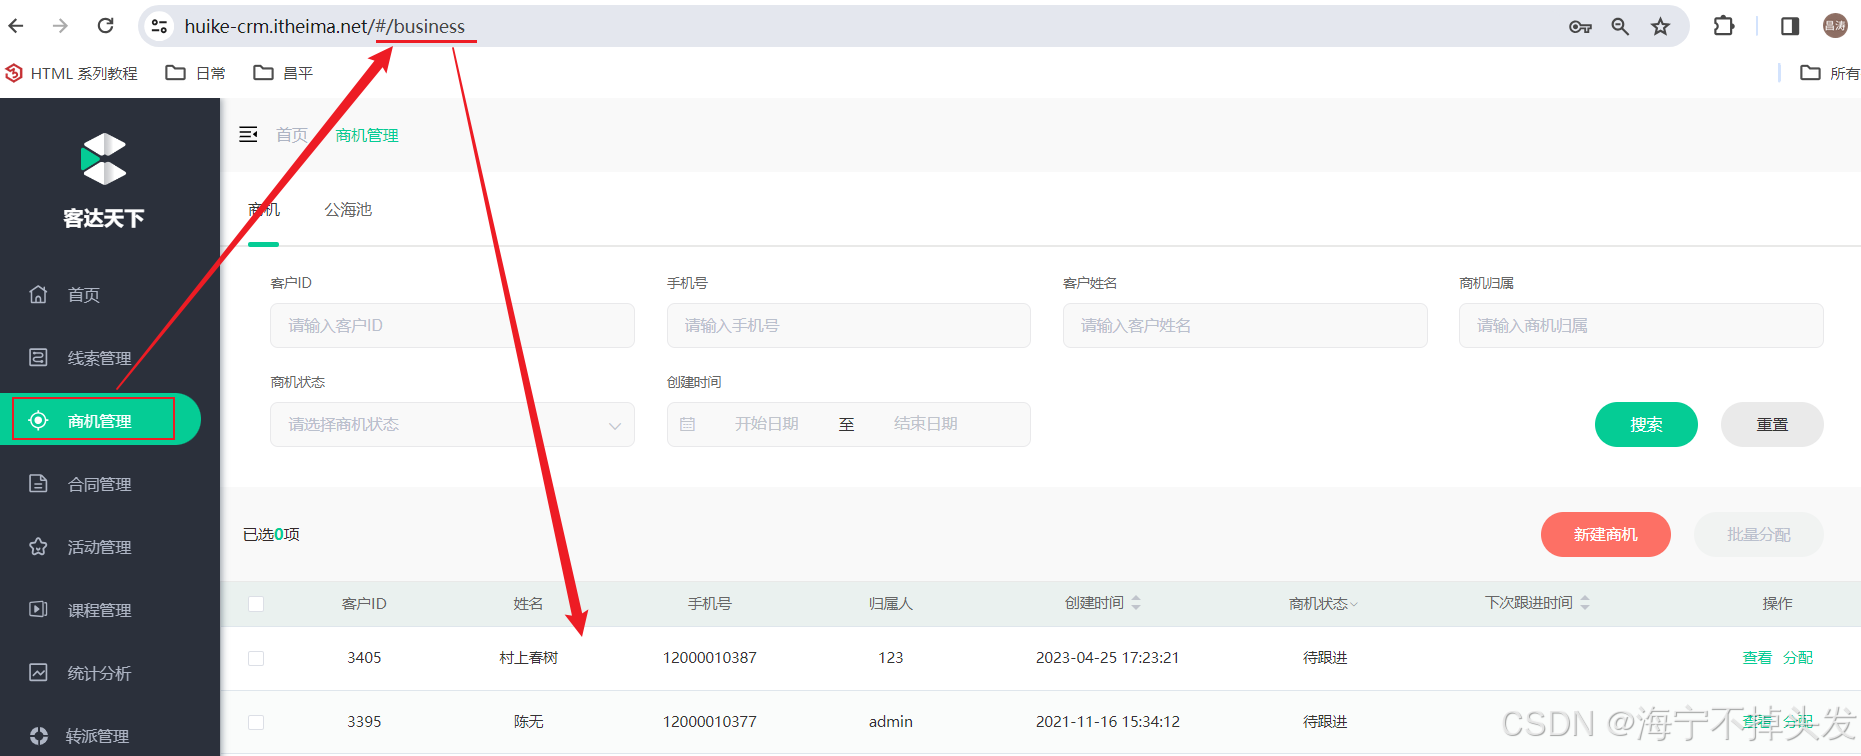Open the 昌平 bookmark folder
The image size is (1861, 756).
coord(283,73)
